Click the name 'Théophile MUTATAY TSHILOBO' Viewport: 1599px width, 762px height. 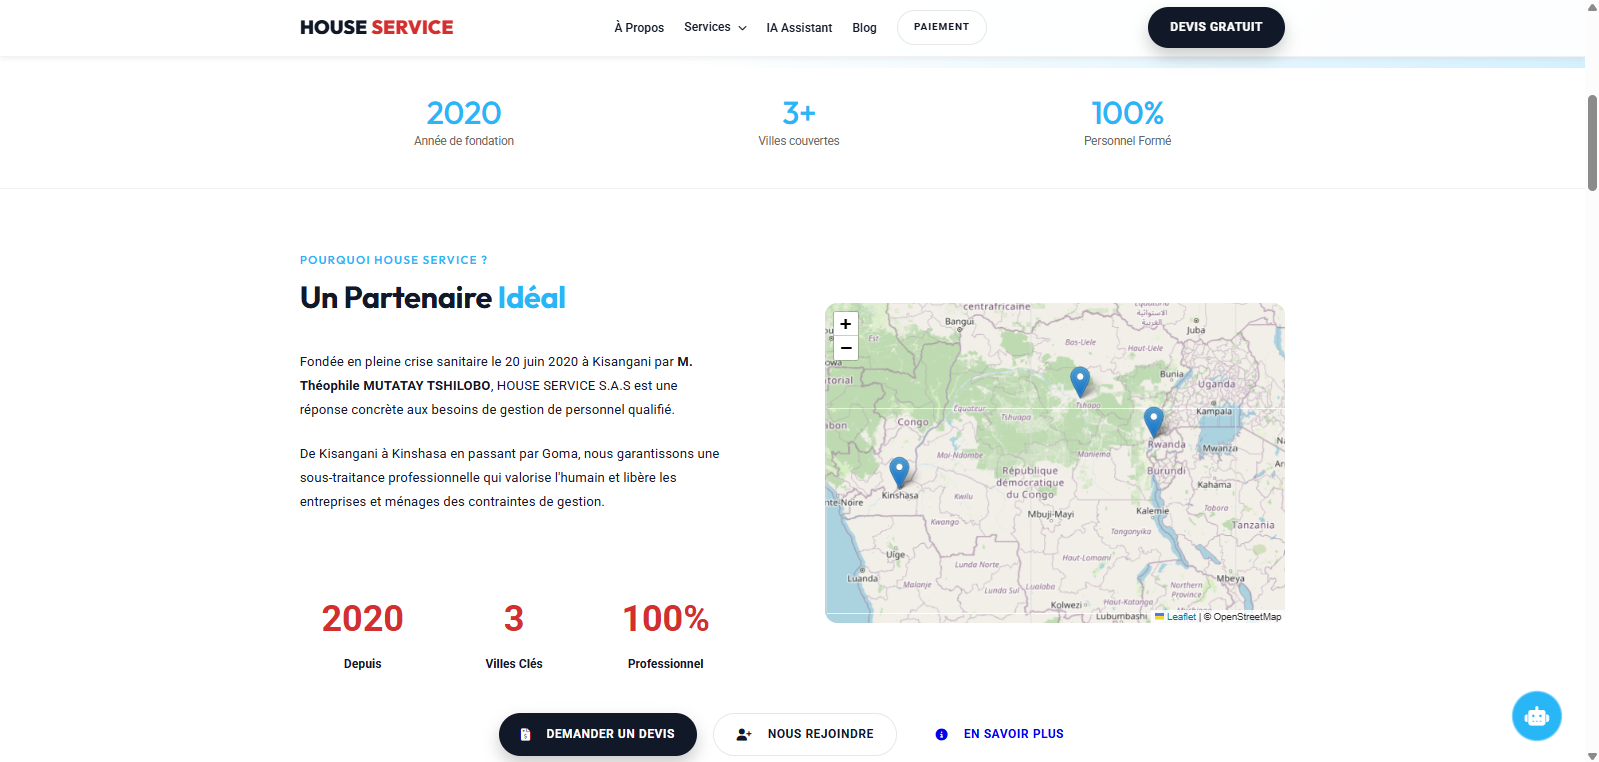(395, 386)
